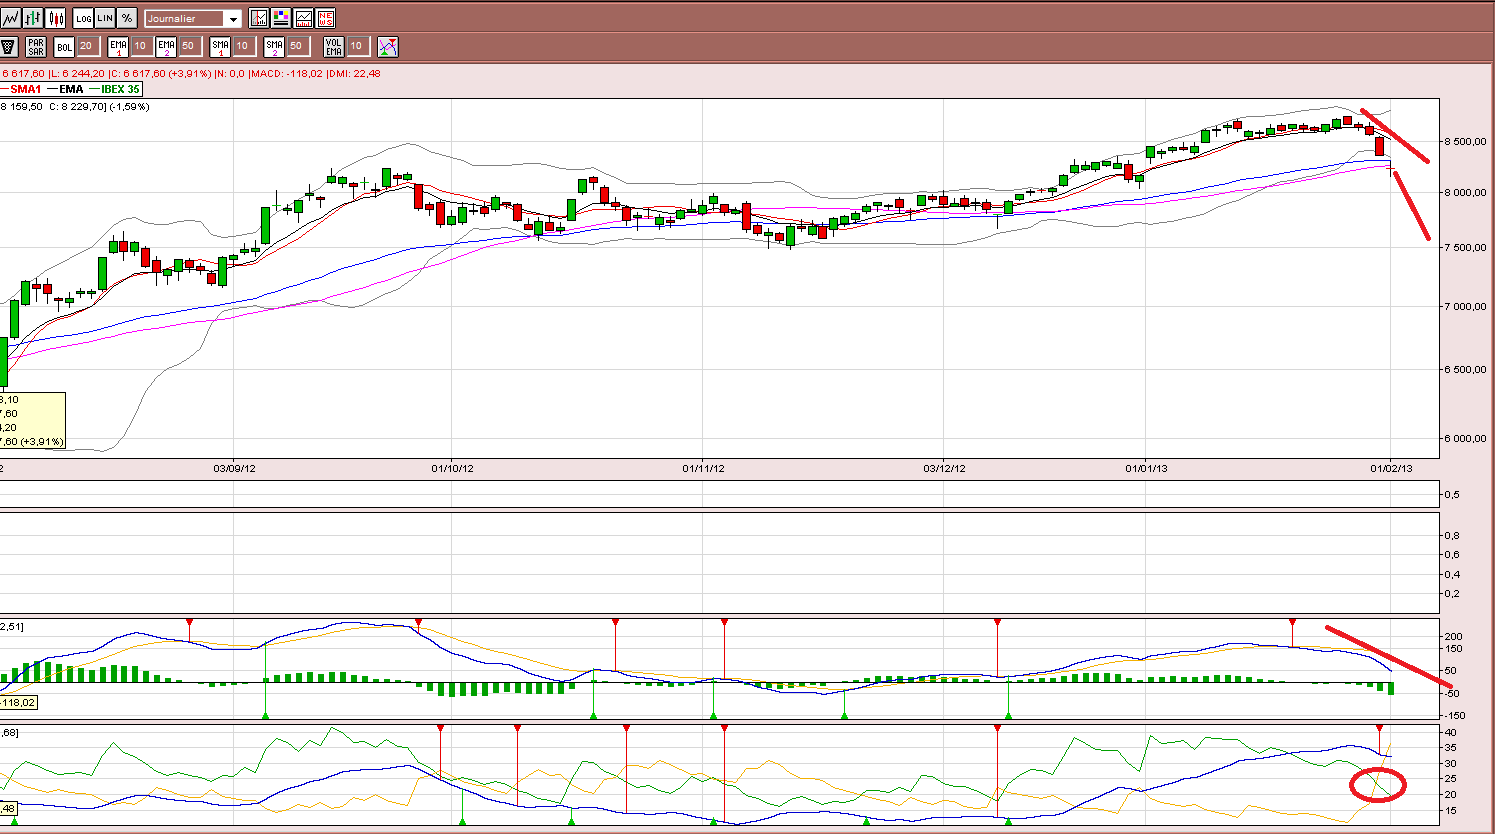Switch scale to percent mode
This screenshot has width=1495, height=834.
pos(127,18)
